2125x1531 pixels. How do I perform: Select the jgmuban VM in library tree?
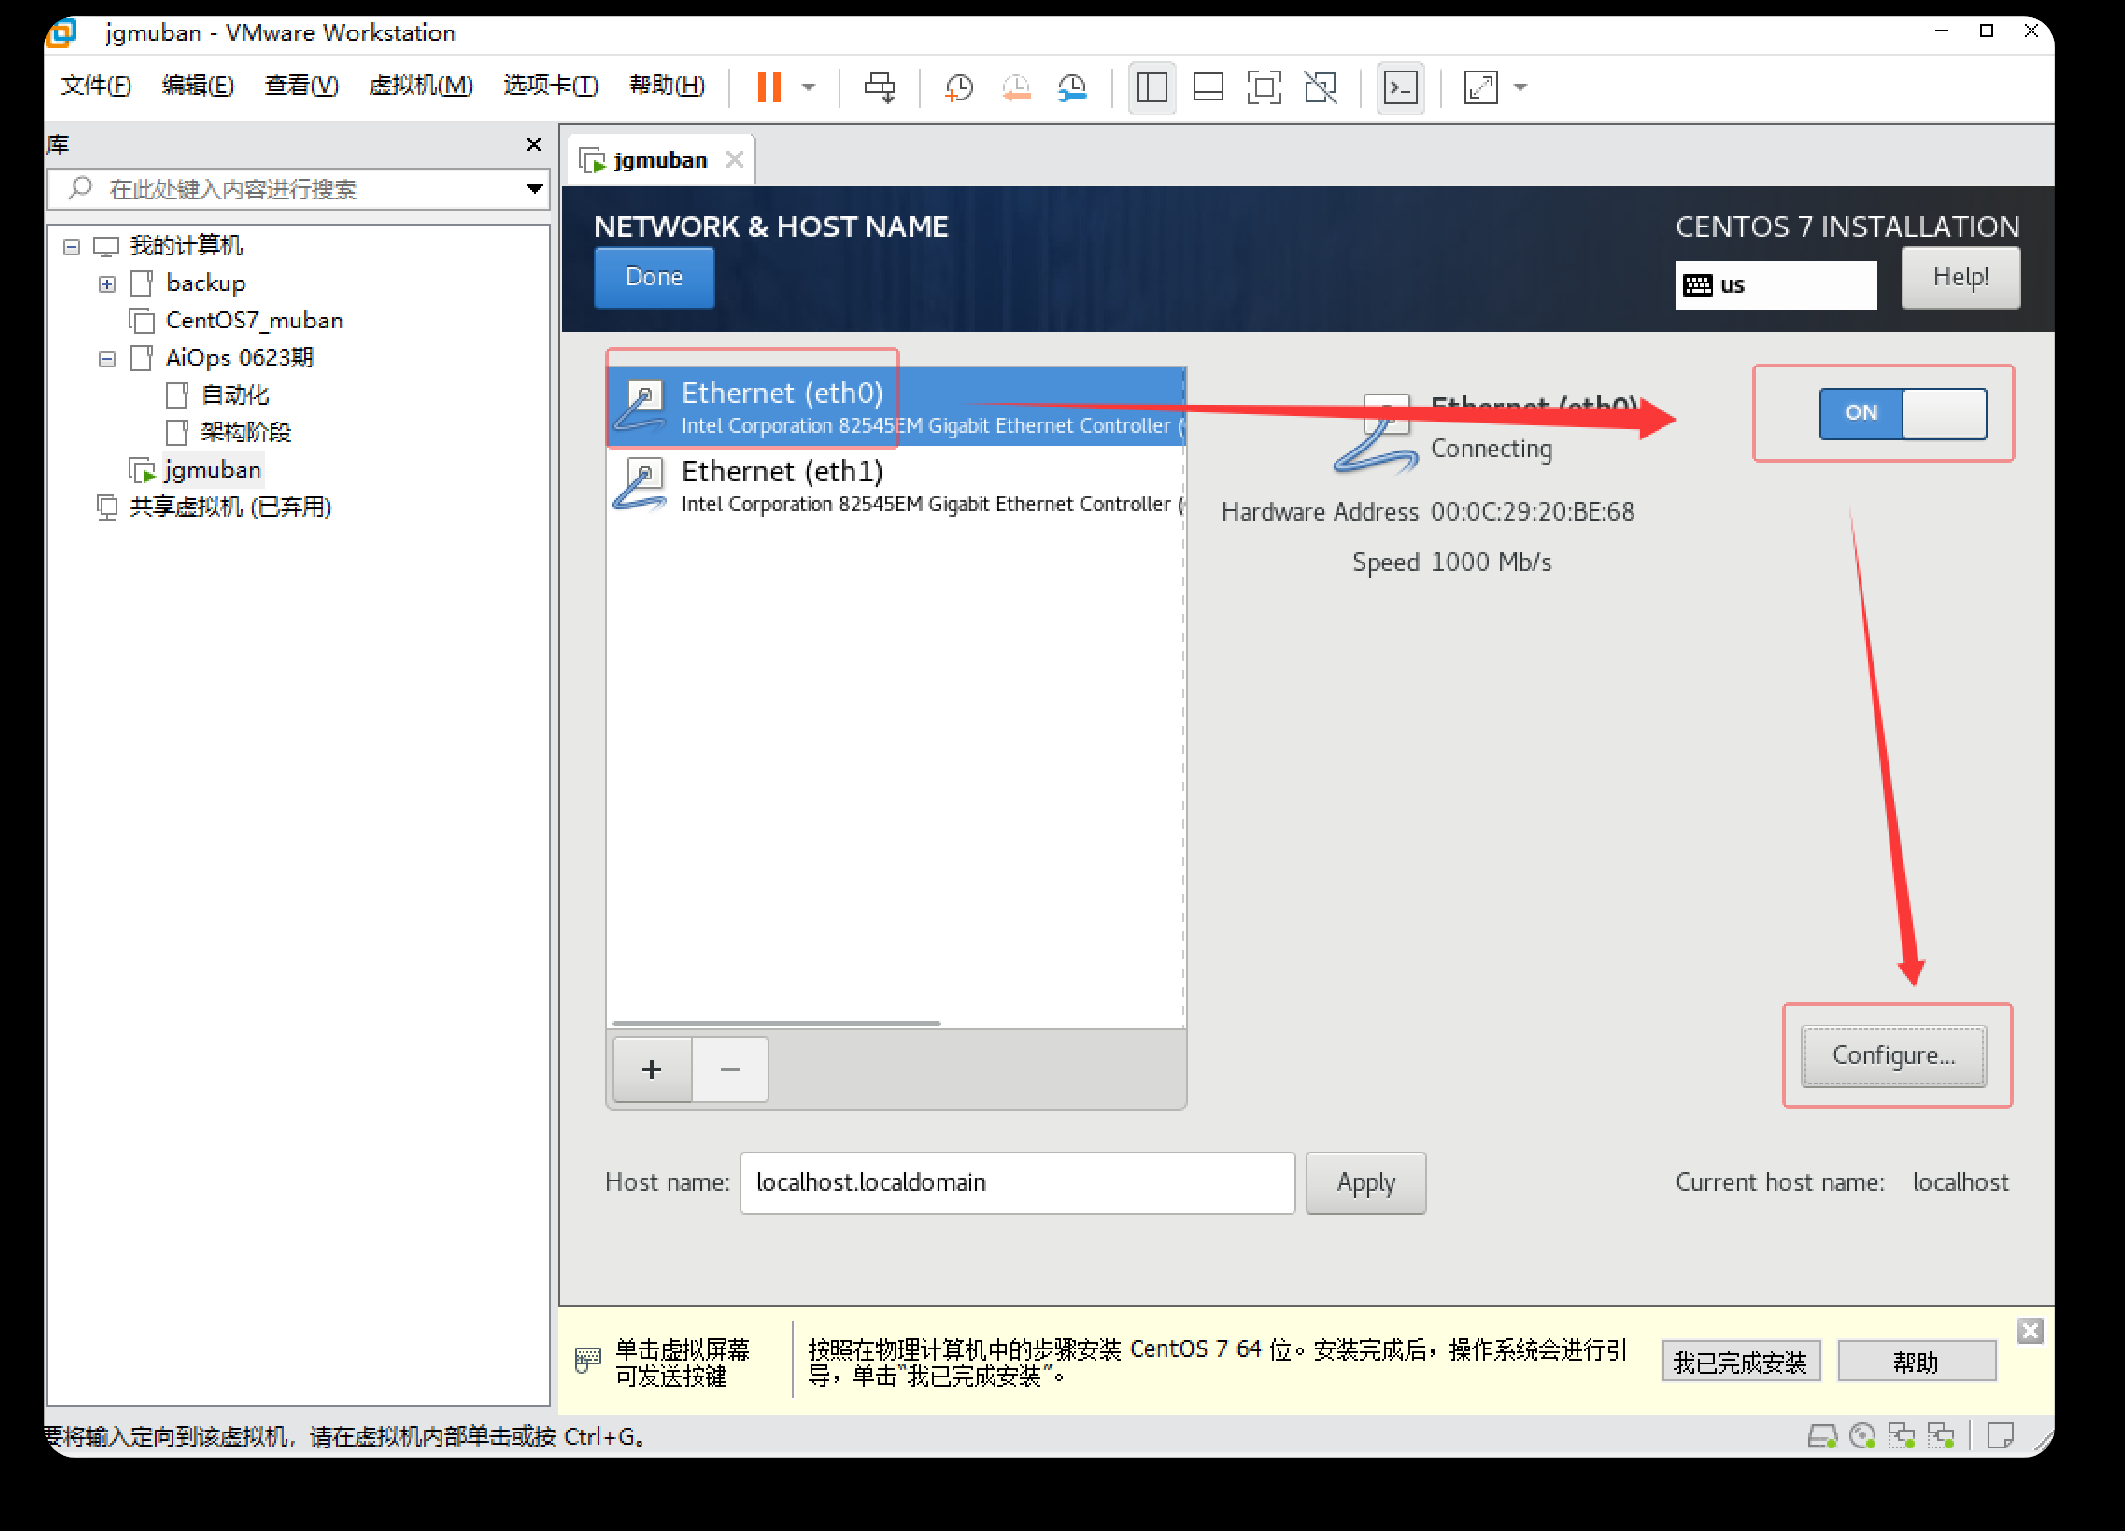pos(212,470)
